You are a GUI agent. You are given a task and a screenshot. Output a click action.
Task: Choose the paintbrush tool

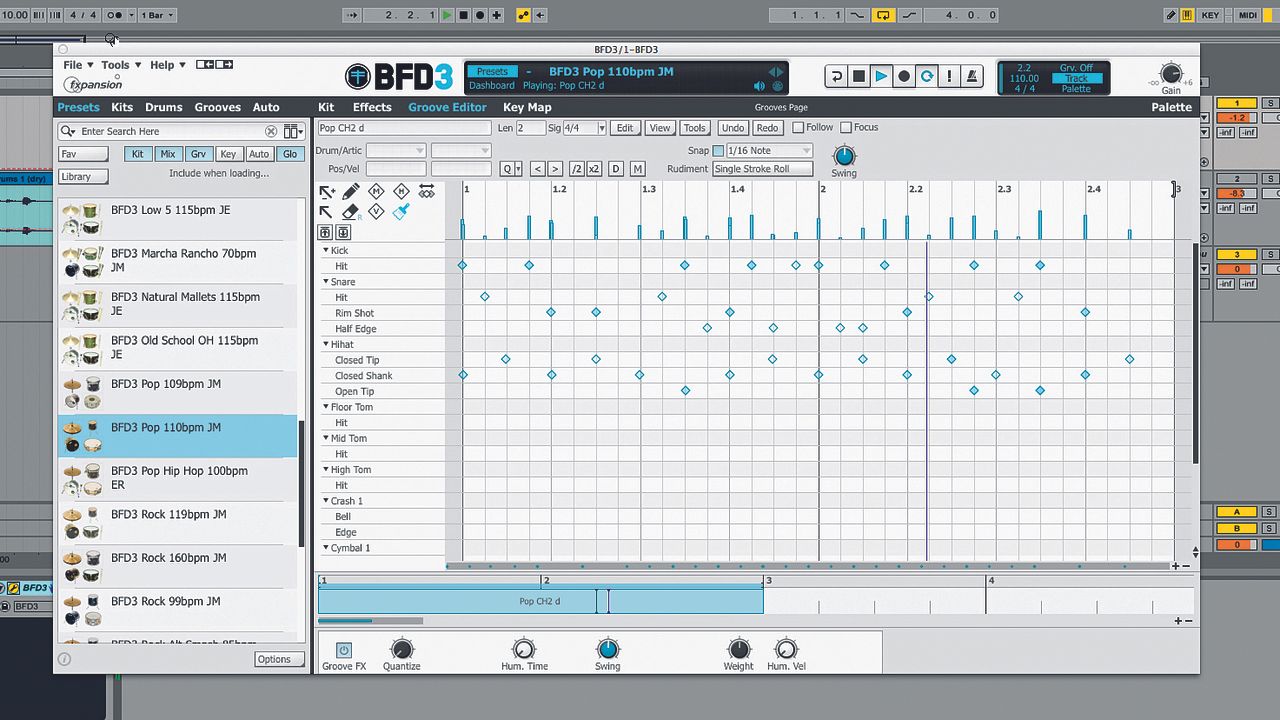401,212
